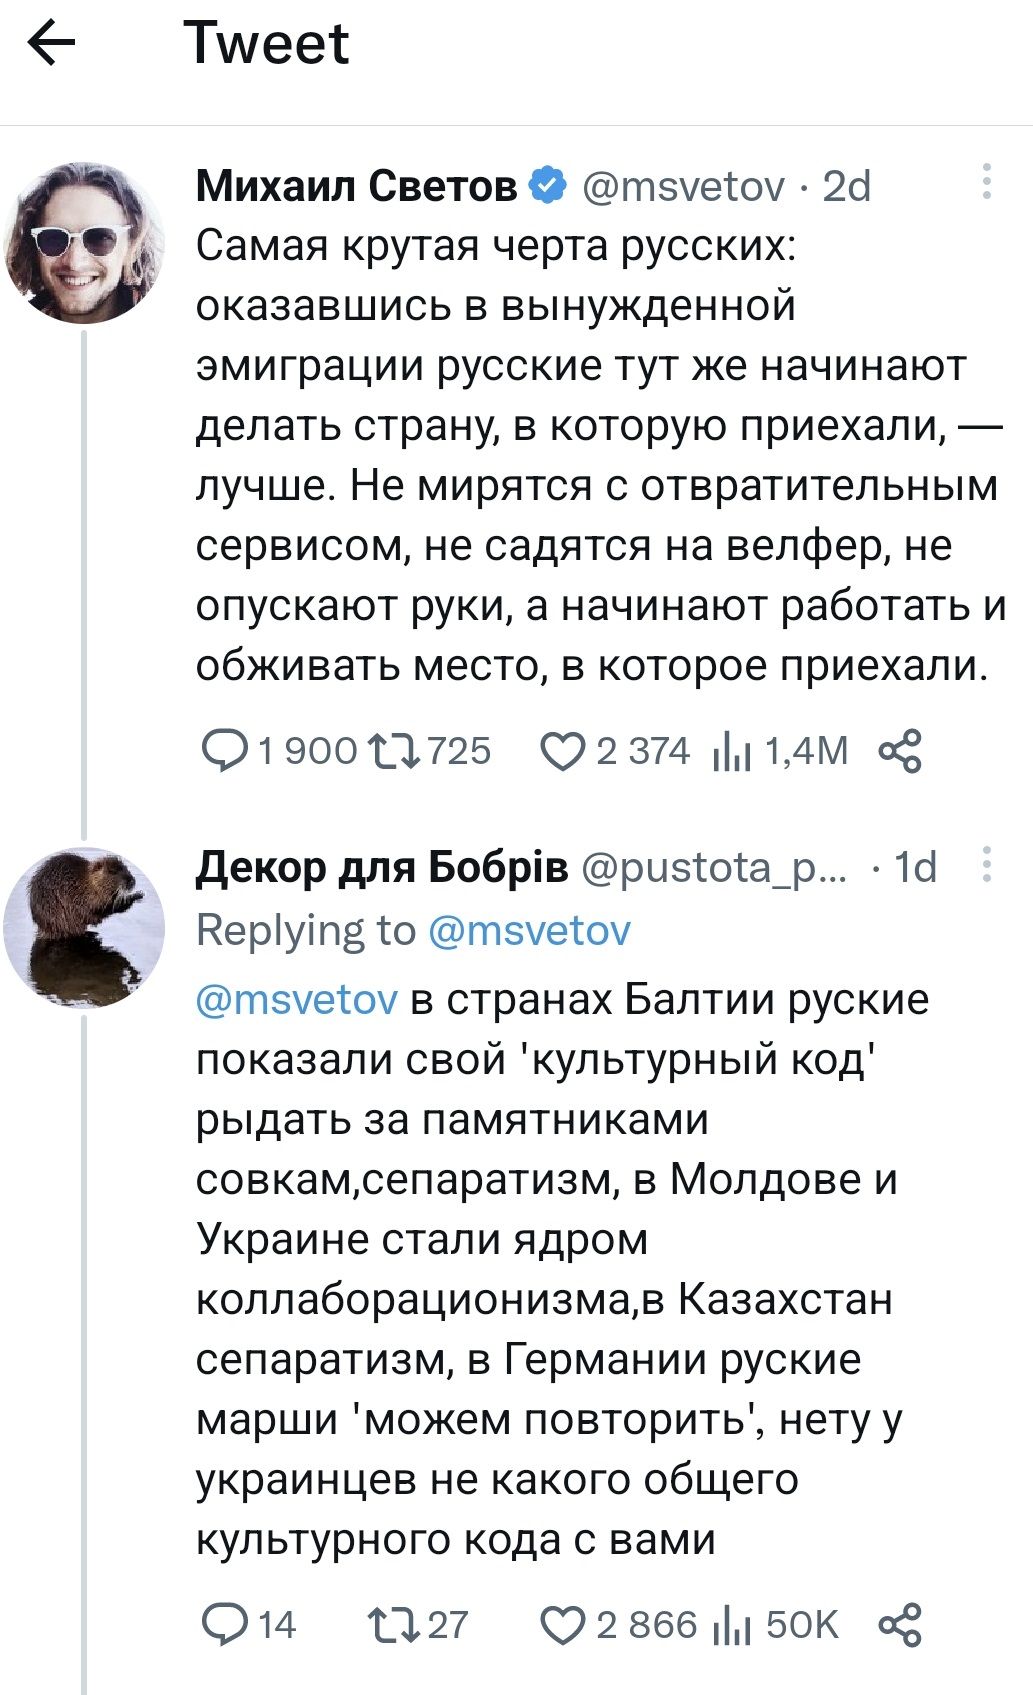Click the Михаил Светов display name
The image size is (1033, 1695).
[x=356, y=186]
